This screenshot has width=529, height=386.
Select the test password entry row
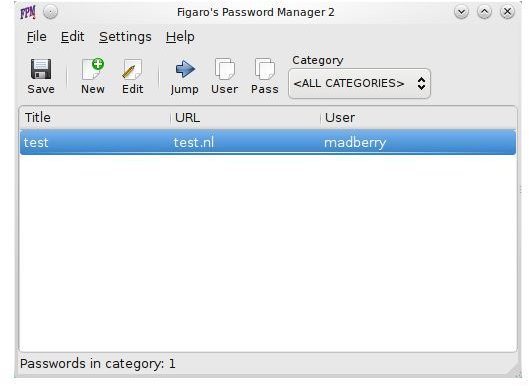[x=268, y=142]
